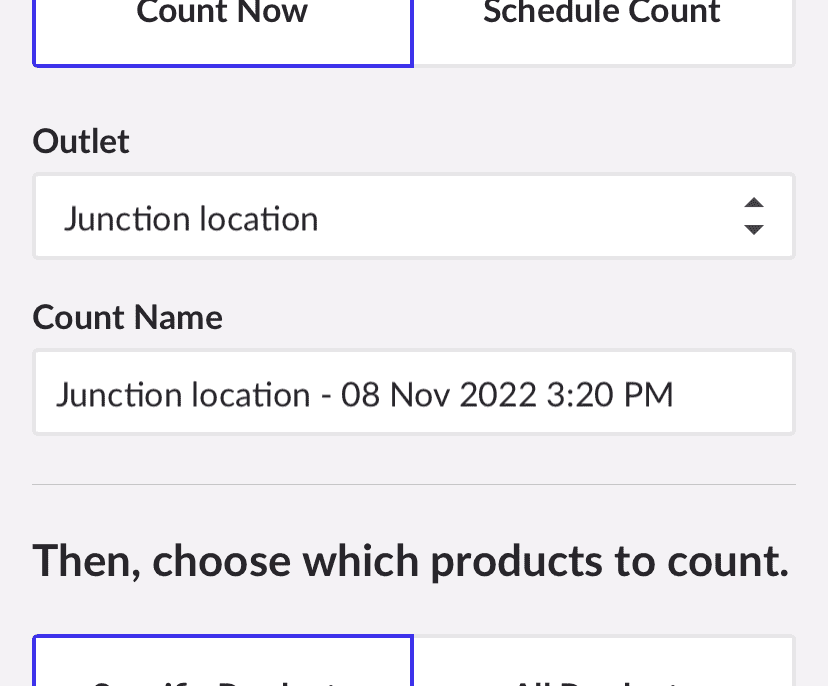Image resolution: width=828 pixels, height=686 pixels.
Task: Click the downward arrow on Outlet selector
Action: 754,229
